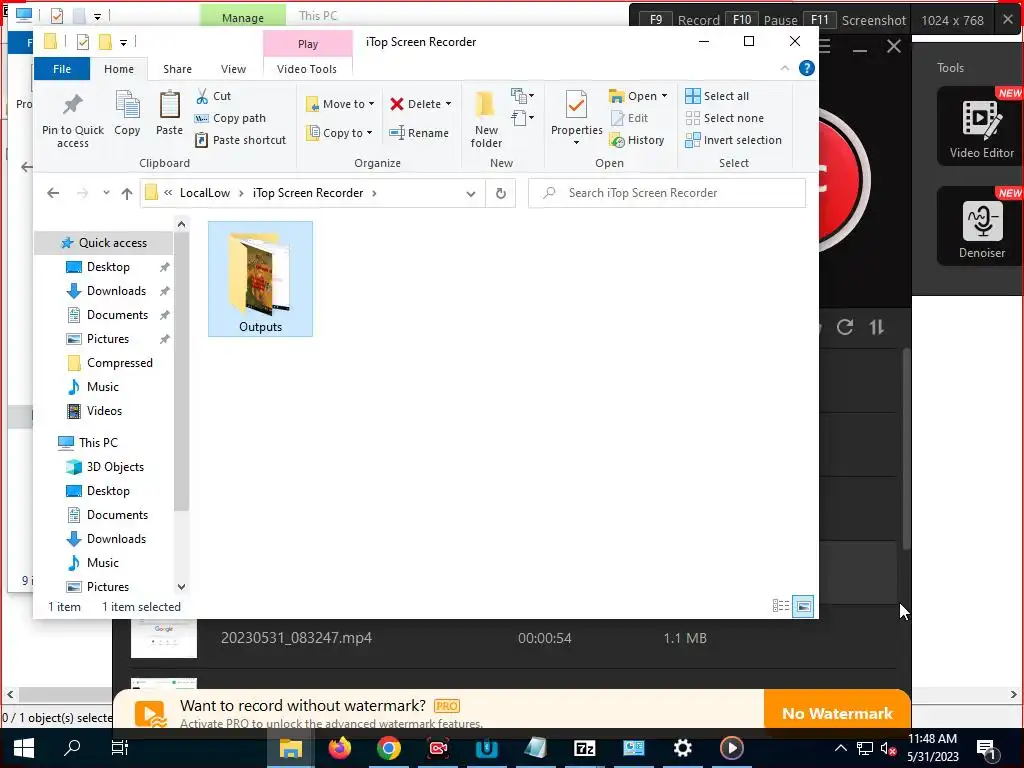Click the sort arrows icon in iTop recorder

(x=877, y=327)
